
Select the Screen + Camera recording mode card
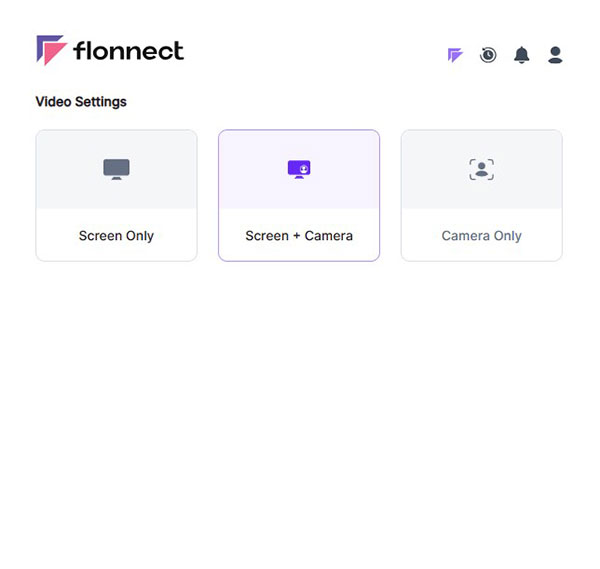click(299, 196)
